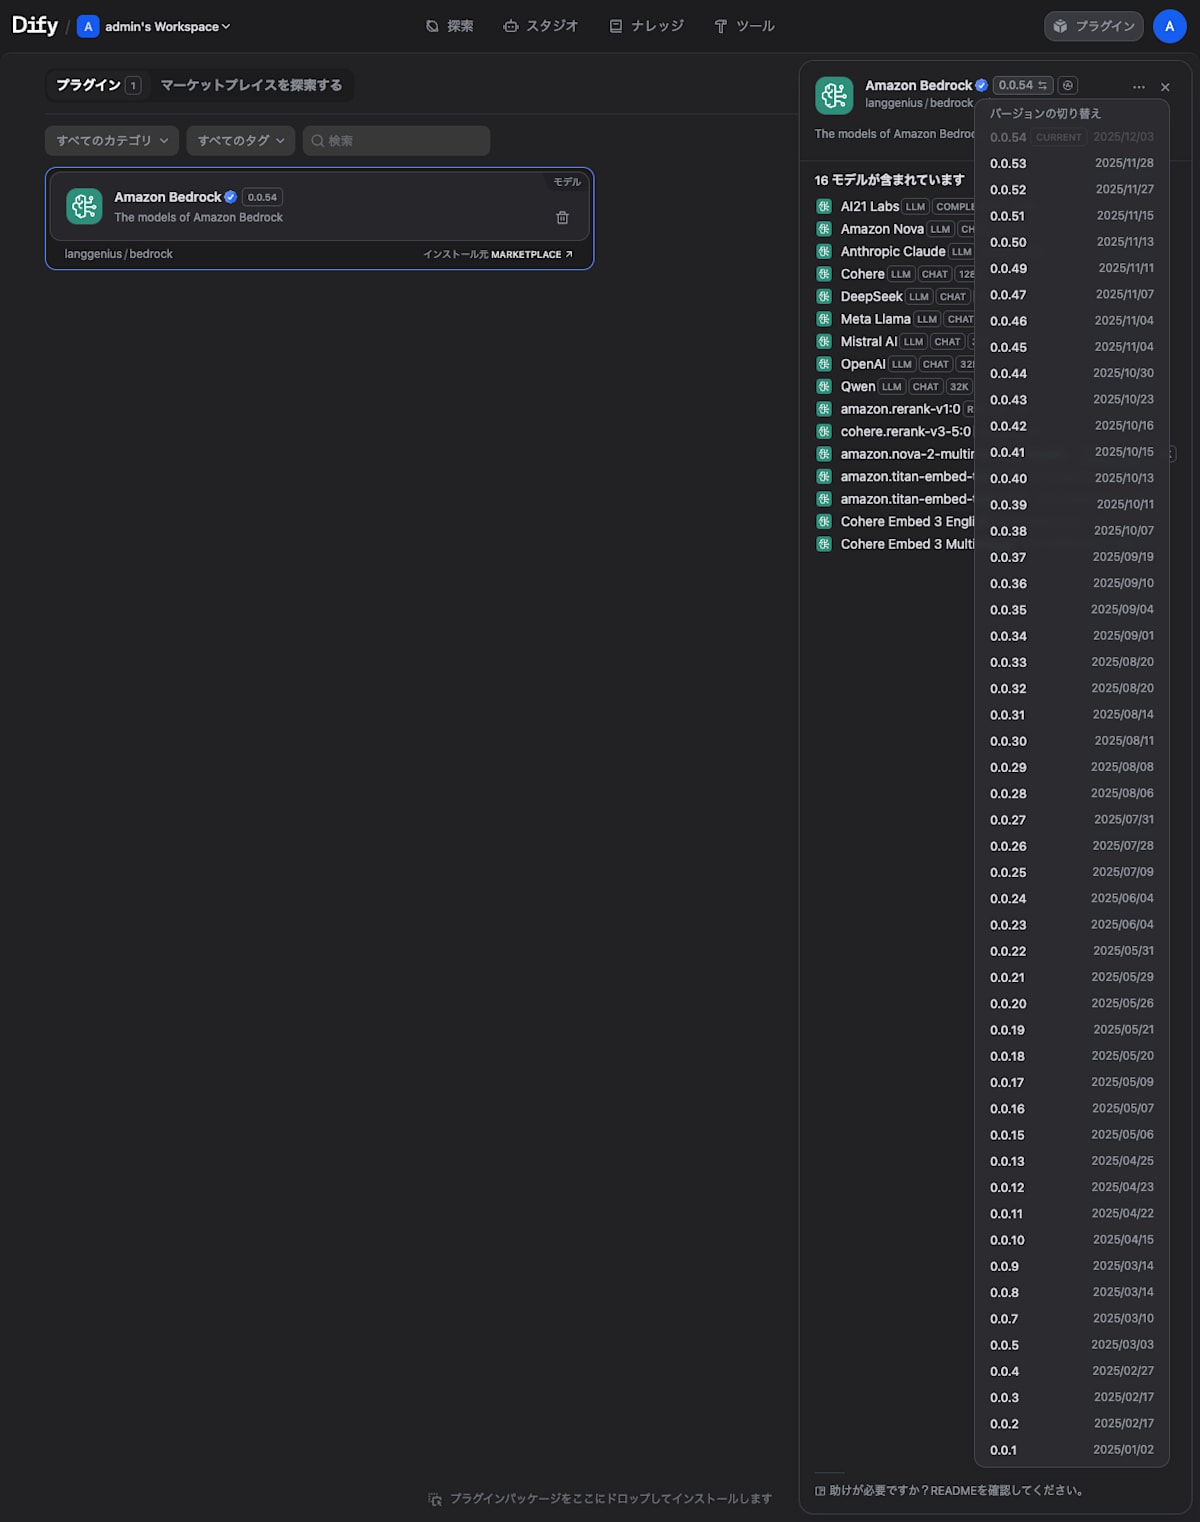Open the user avatar menu
The image size is (1200, 1522).
(1169, 26)
